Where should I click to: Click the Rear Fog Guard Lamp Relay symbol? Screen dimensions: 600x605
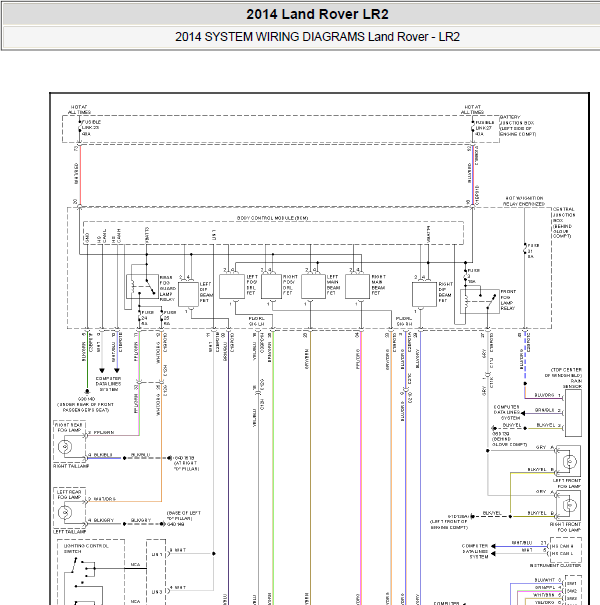[x=142, y=286]
